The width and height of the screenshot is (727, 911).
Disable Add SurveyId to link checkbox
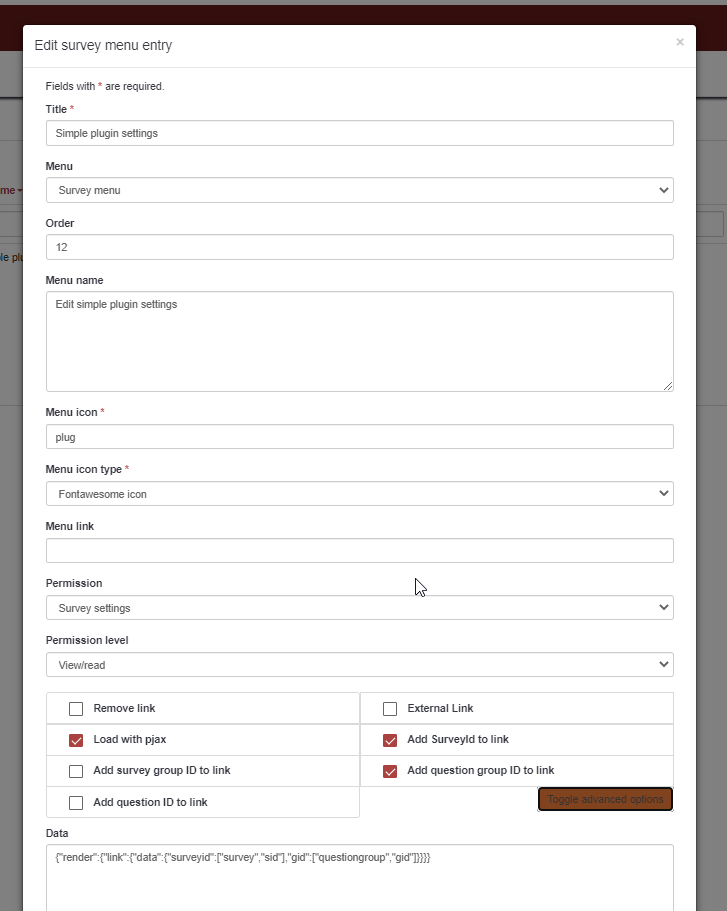click(x=390, y=740)
